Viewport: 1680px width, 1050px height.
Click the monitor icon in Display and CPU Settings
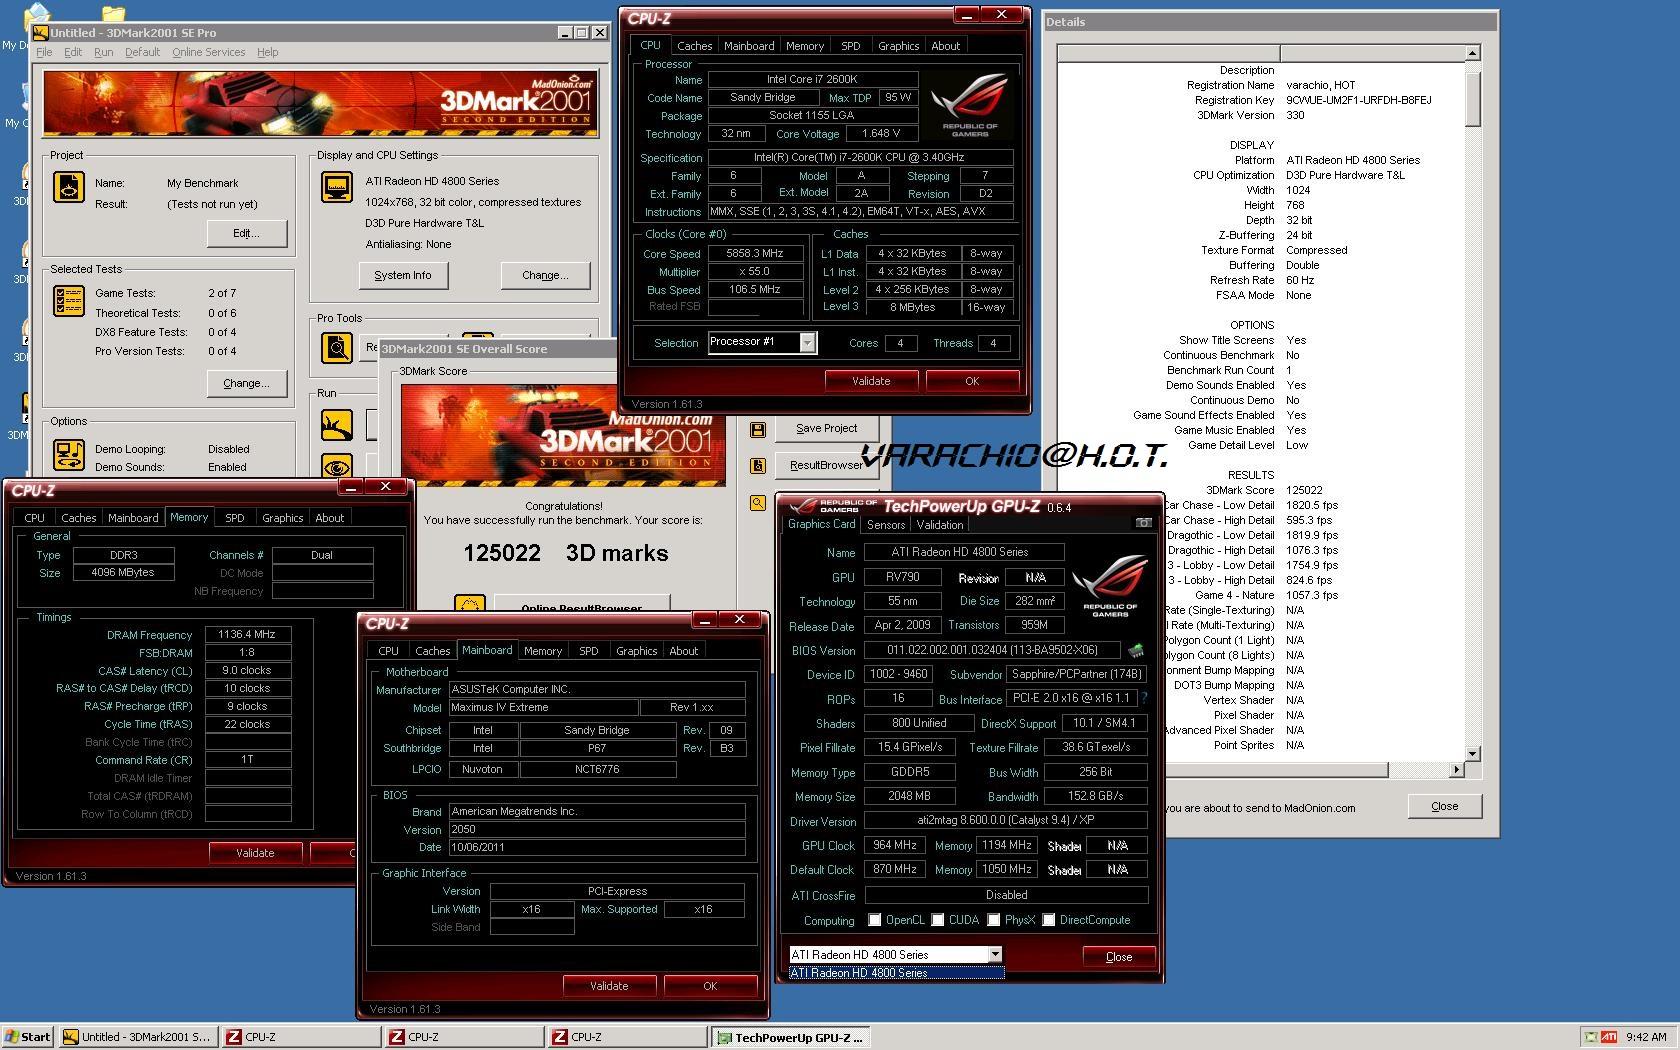point(336,187)
